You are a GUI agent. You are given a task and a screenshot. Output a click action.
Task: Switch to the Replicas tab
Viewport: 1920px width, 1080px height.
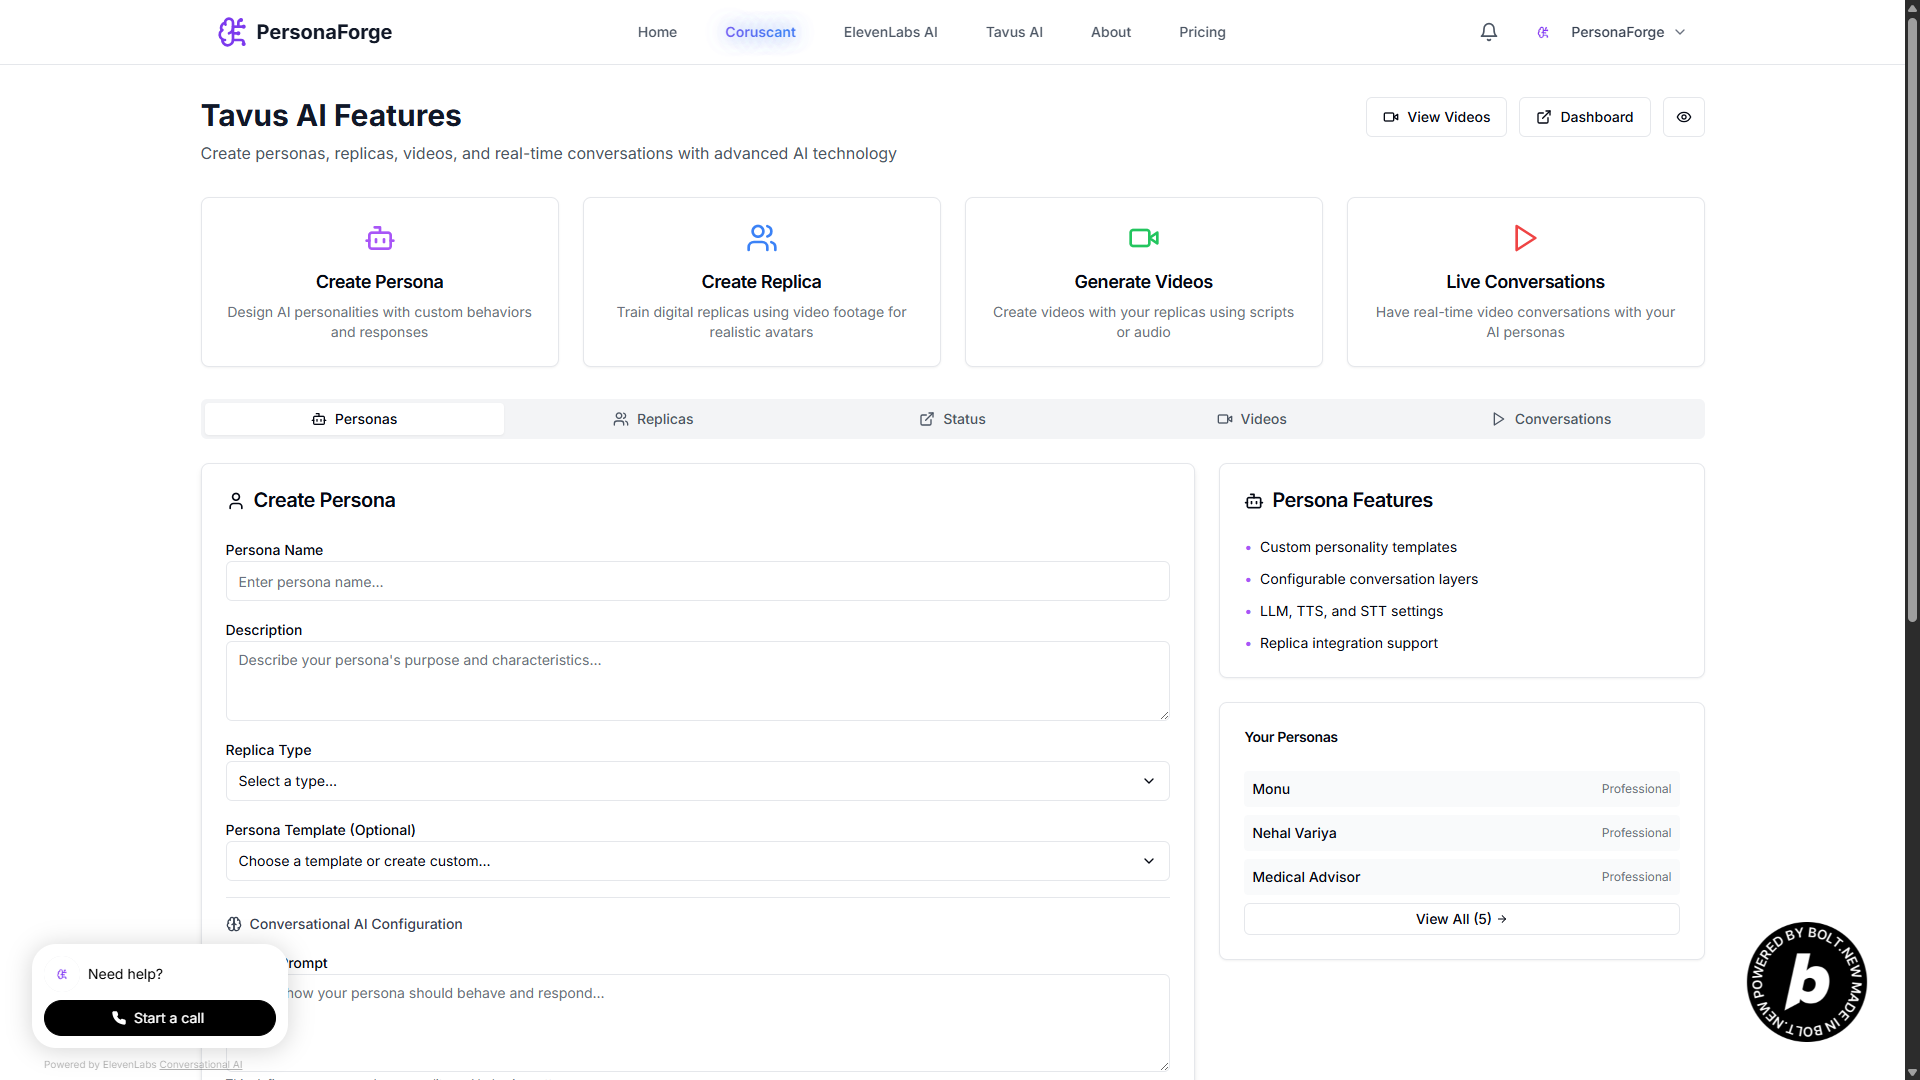coord(653,419)
